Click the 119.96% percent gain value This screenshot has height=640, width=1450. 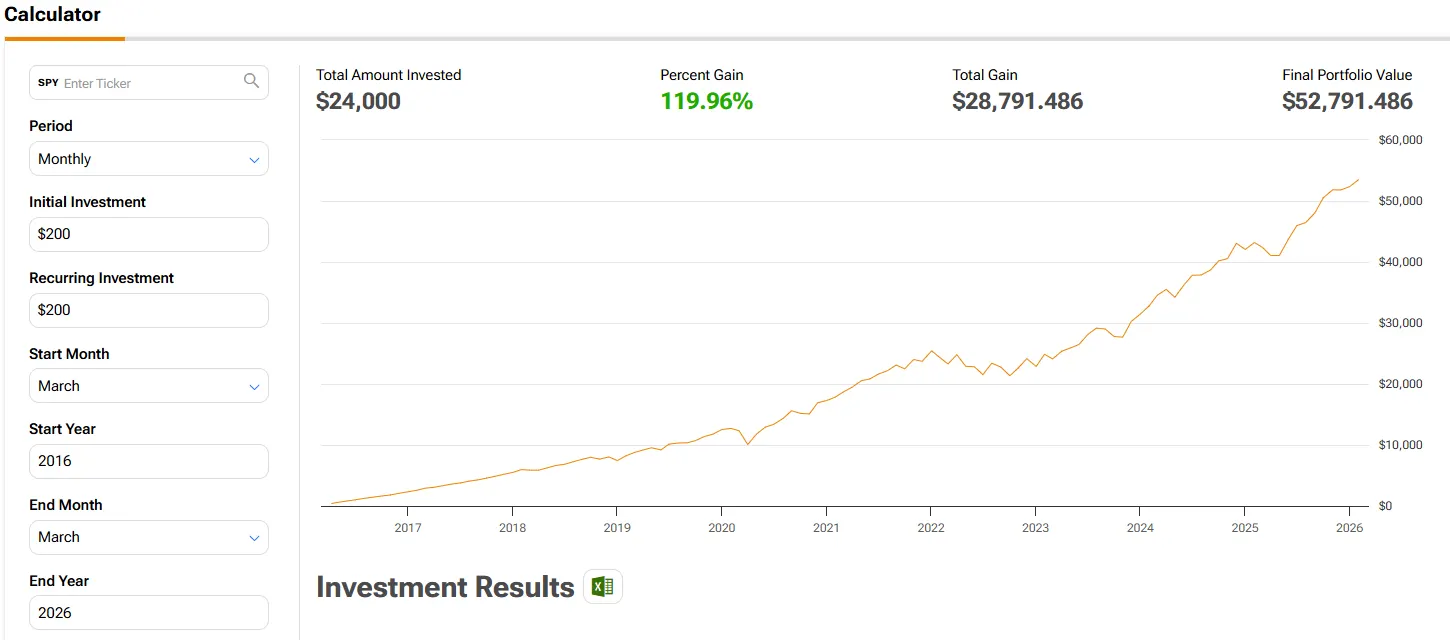pos(706,101)
